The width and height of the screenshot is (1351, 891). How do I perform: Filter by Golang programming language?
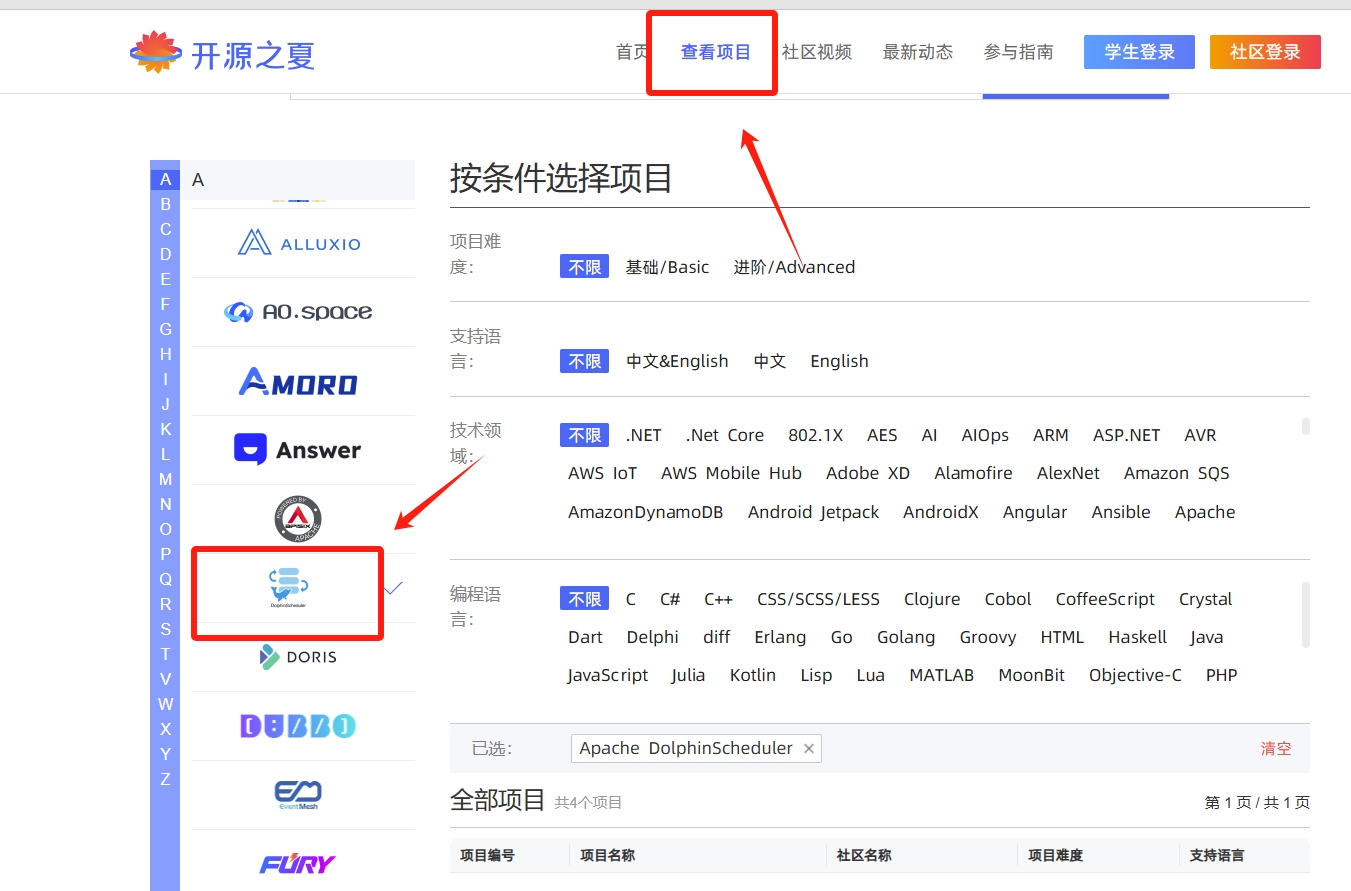point(906,637)
